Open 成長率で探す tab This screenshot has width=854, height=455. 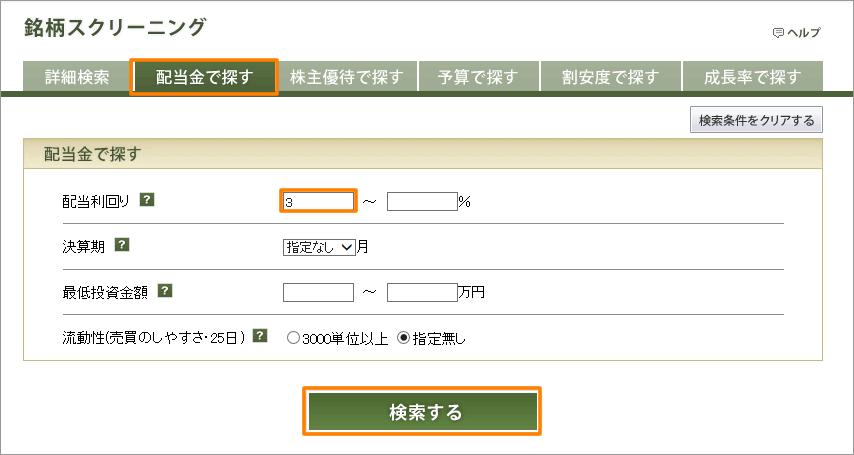click(752, 77)
